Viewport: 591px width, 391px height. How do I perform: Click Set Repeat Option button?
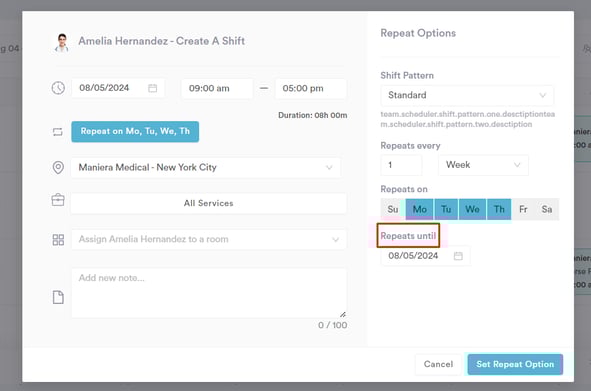[x=515, y=364]
